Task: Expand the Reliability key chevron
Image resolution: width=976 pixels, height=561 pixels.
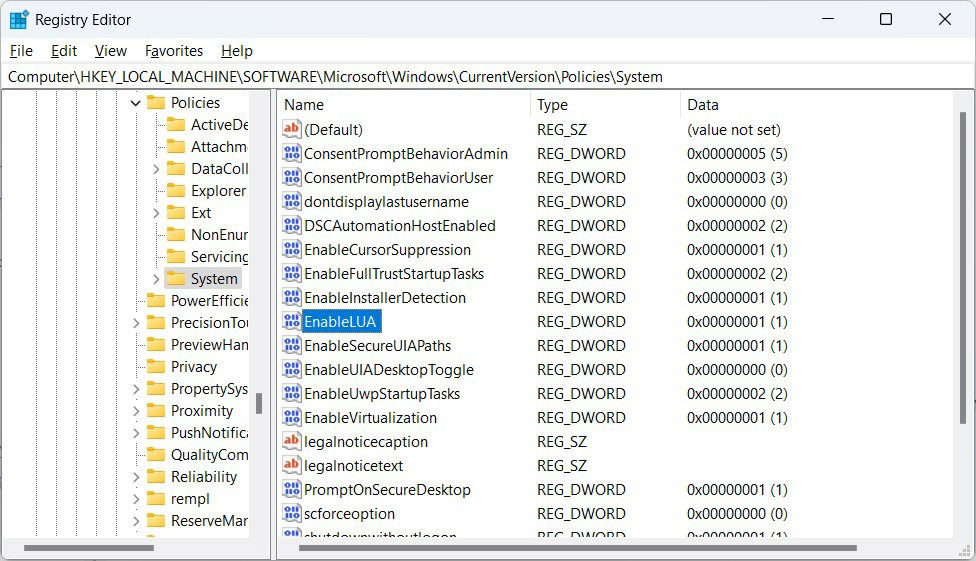Action: 136,477
